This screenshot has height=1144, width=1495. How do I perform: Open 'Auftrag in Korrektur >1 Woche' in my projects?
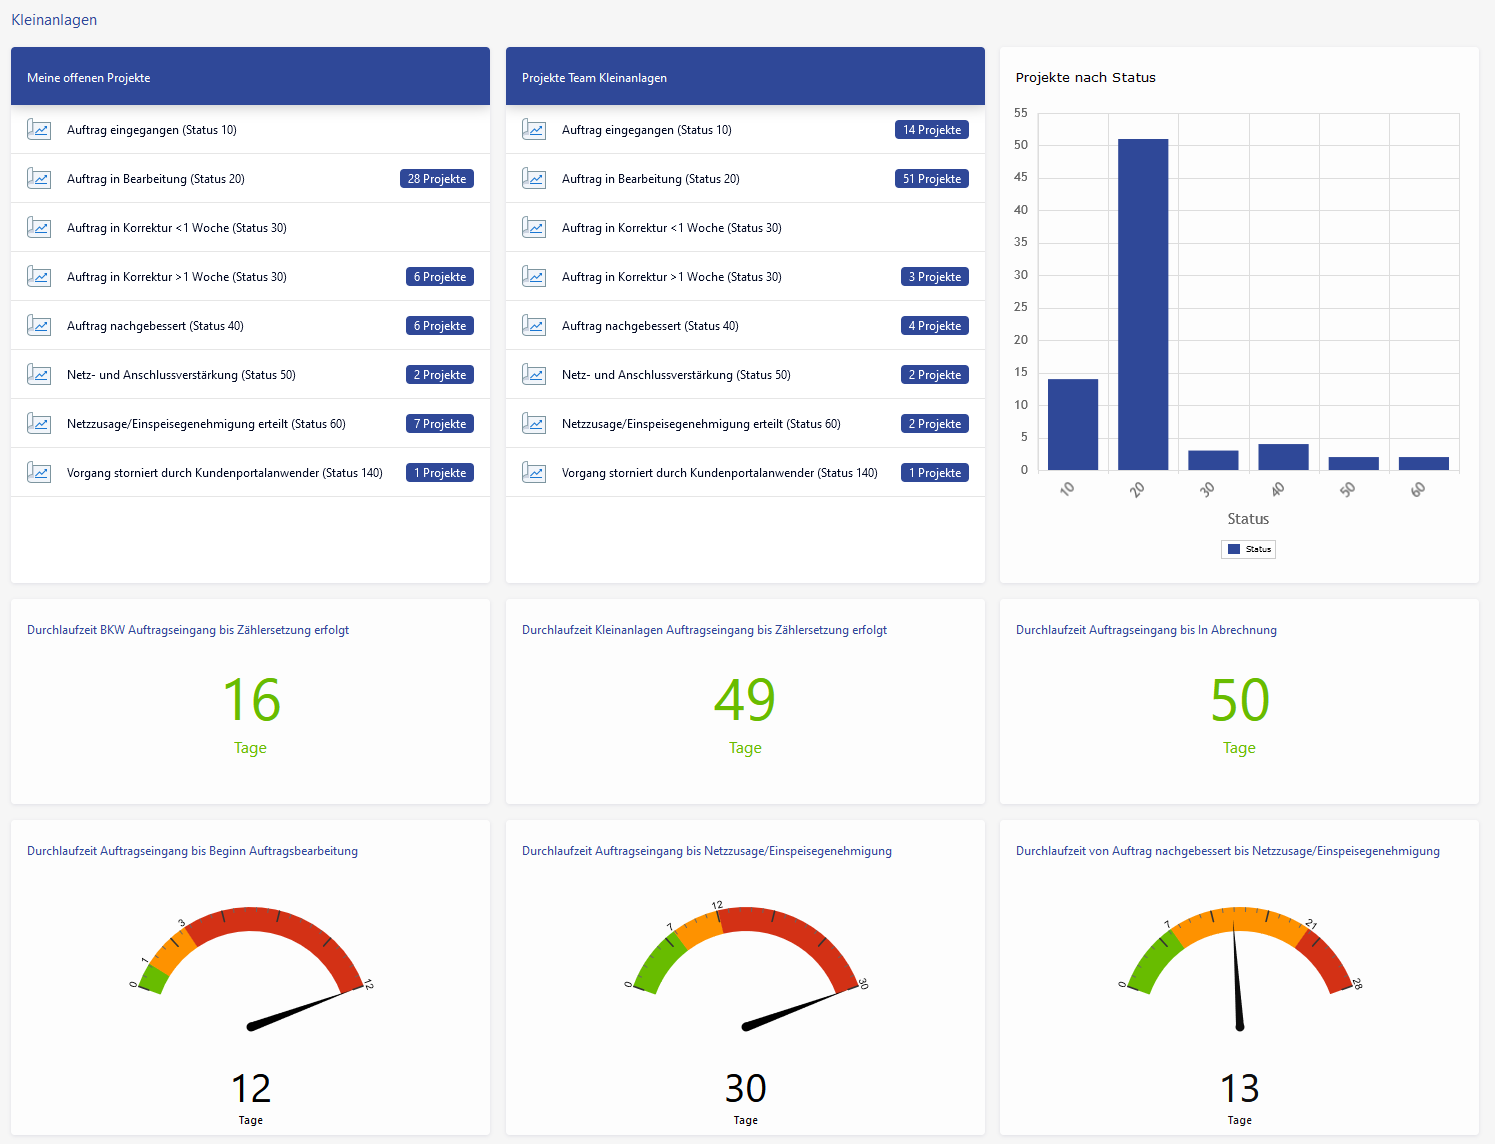click(x=177, y=277)
